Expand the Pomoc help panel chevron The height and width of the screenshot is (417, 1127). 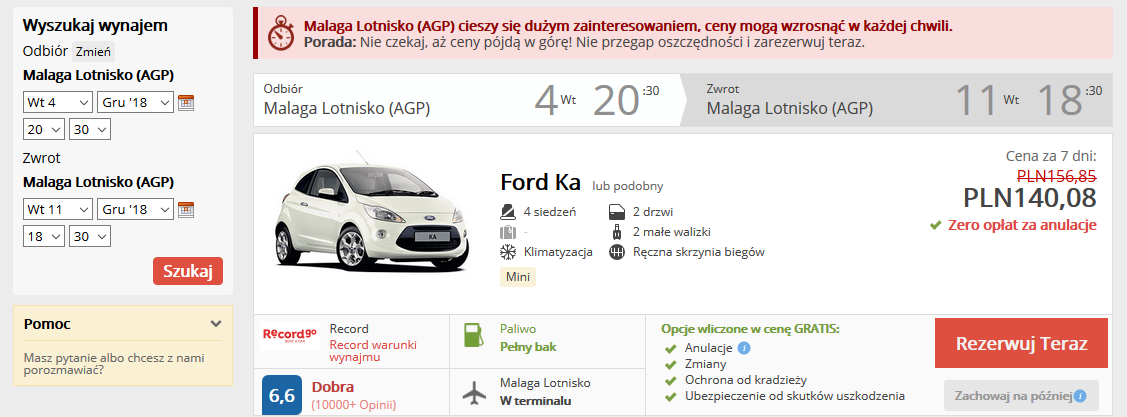pyautogui.click(x=216, y=324)
